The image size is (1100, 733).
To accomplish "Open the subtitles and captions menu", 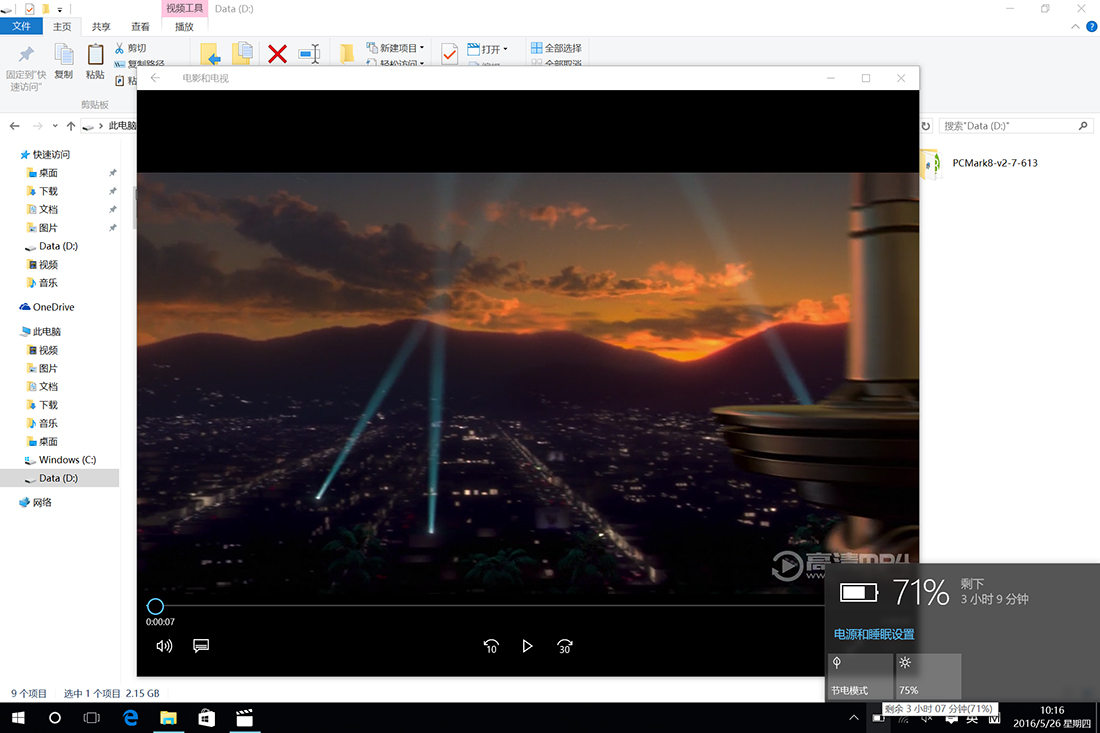I will pyautogui.click(x=201, y=645).
